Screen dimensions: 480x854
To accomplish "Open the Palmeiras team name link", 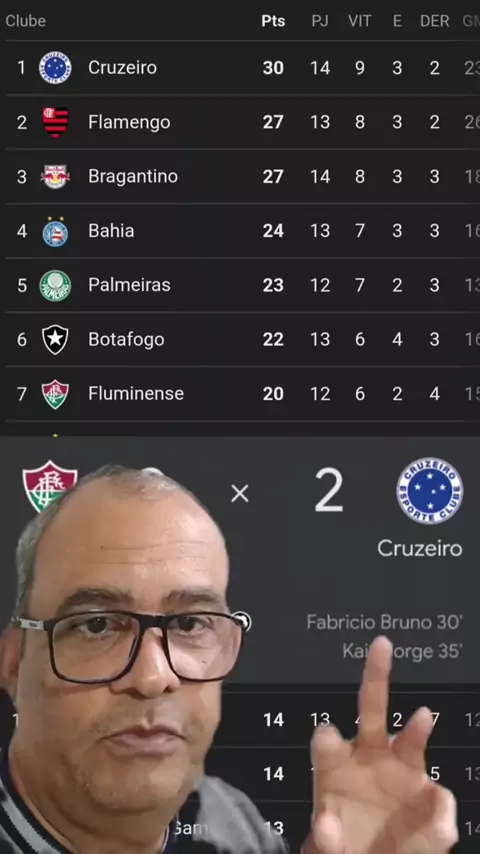I will point(129,285).
